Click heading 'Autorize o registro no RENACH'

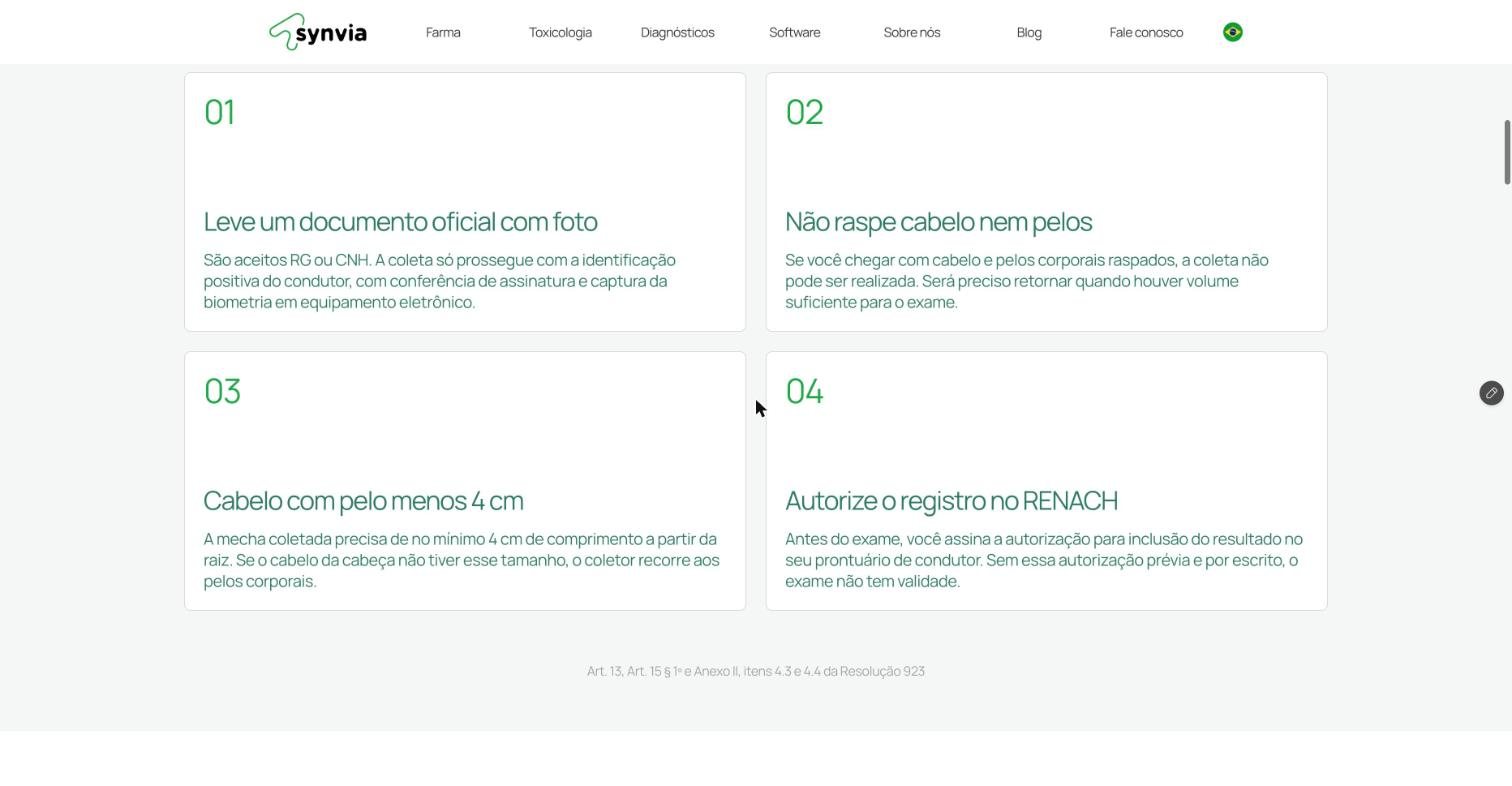coord(951,500)
